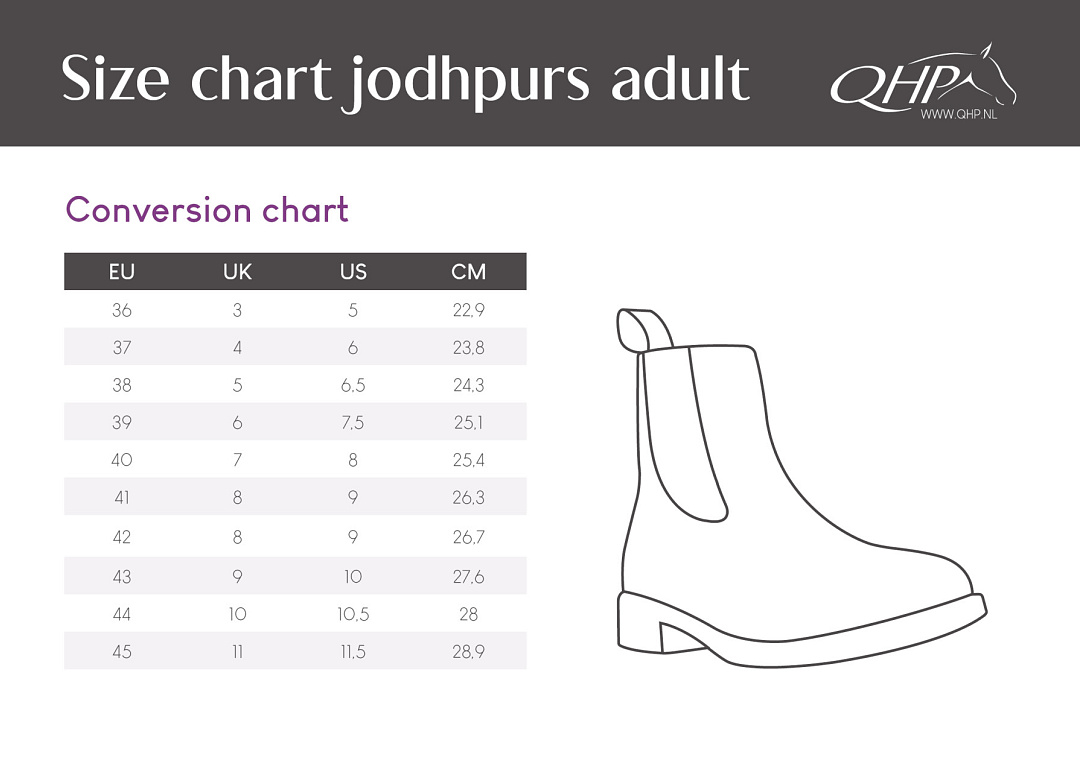
Task: Click the 'Size chart jodhpurs adult' title
Action: coord(405,78)
